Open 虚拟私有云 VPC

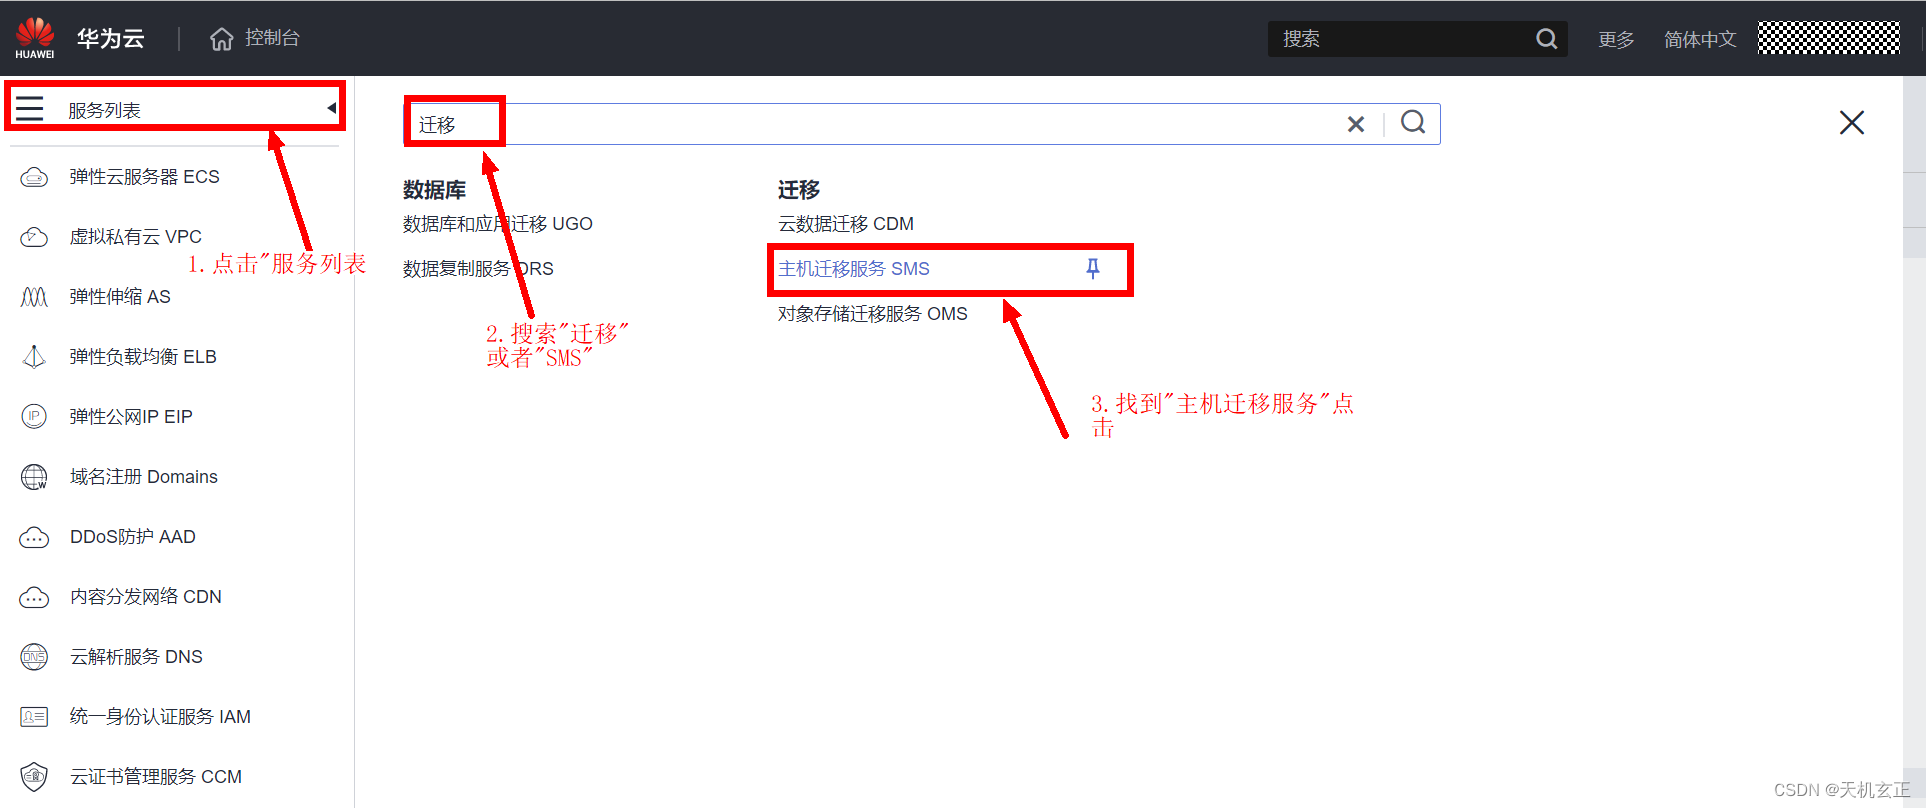pyautogui.click(x=135, y=237)
